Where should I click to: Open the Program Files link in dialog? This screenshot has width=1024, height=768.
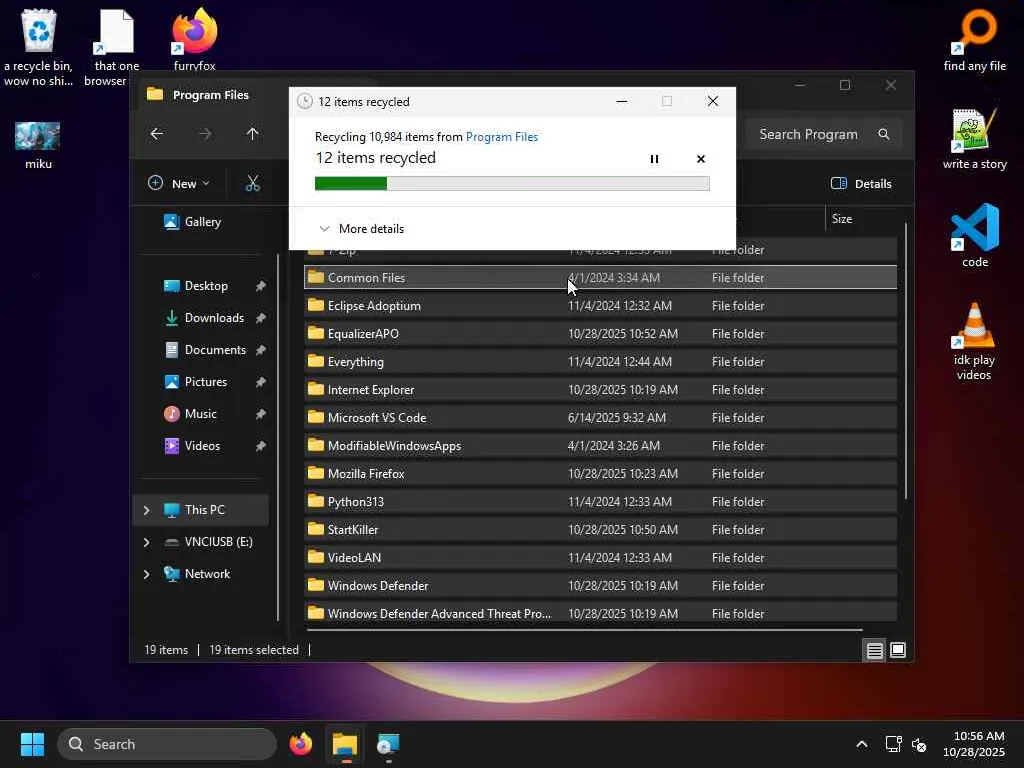[502, 136]
